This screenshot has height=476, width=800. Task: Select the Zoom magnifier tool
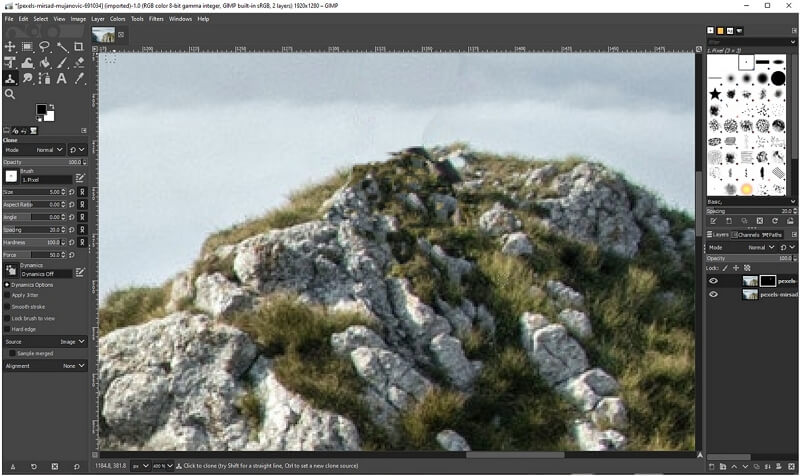(10, 94)
